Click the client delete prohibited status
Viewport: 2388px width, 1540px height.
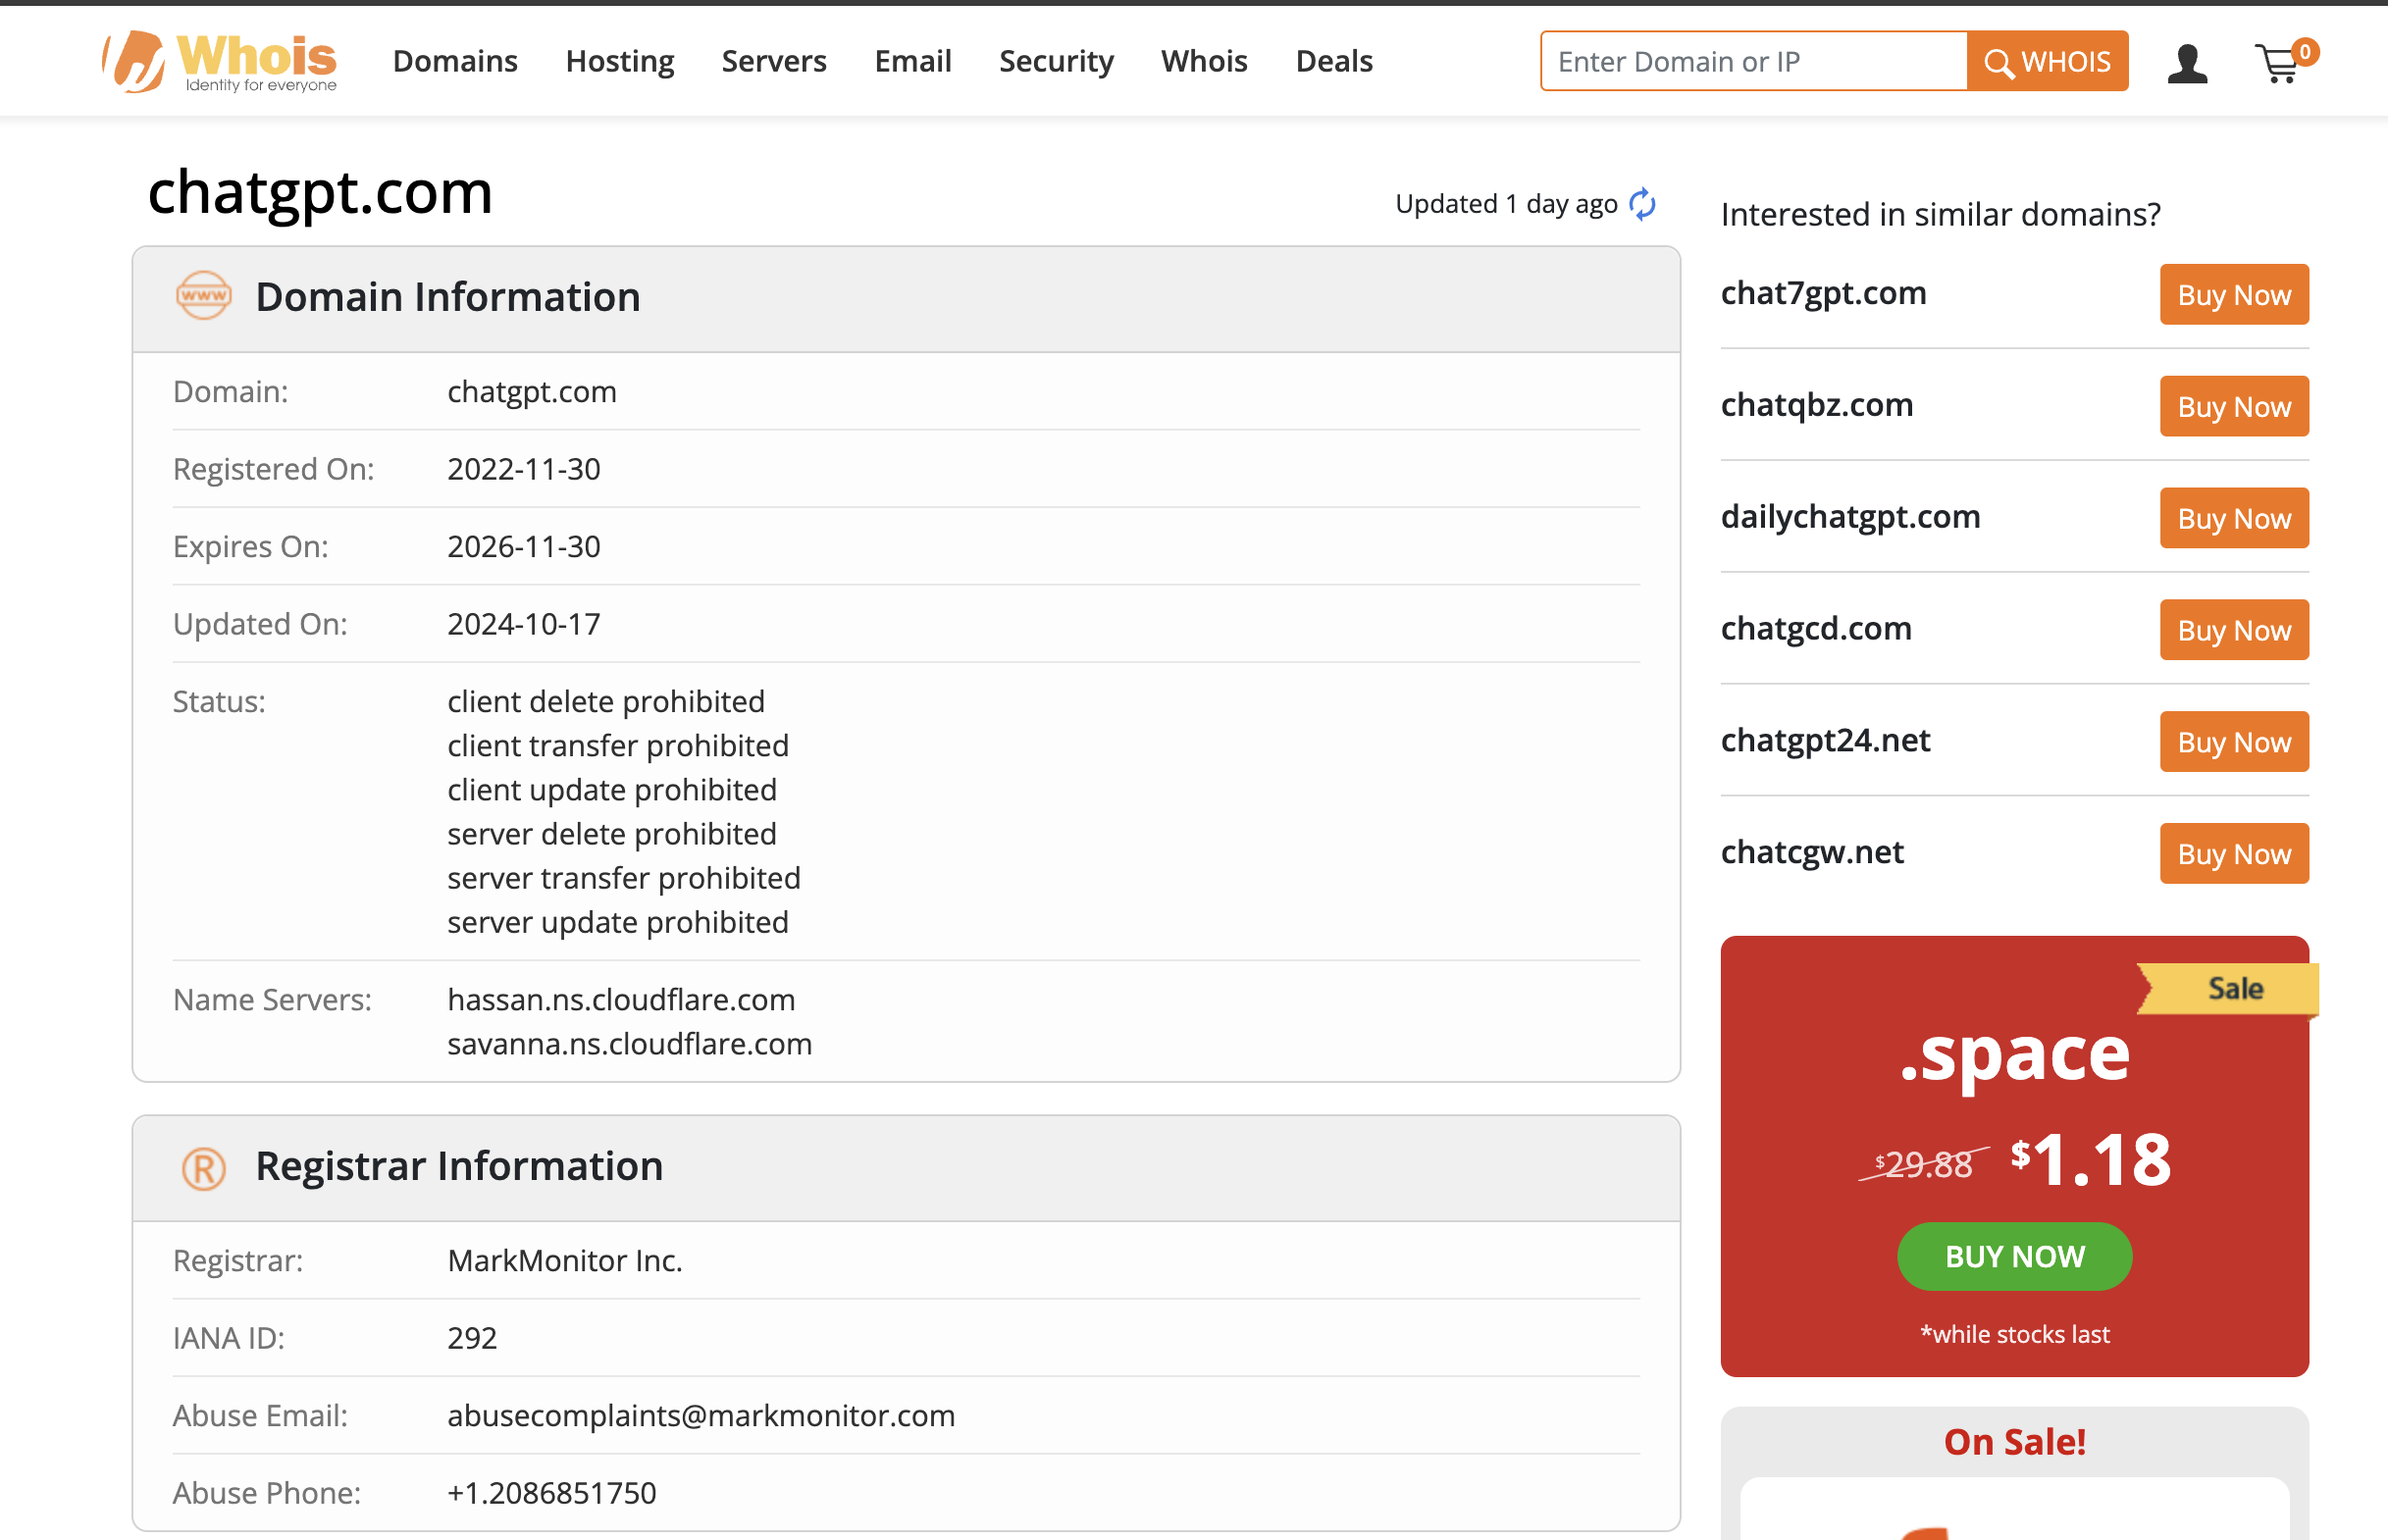[x=606, y=702]
